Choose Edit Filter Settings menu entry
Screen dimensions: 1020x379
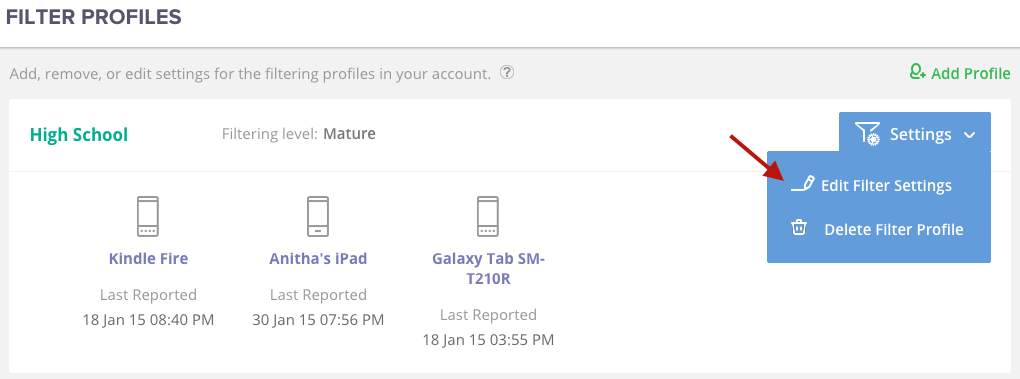pos(879,185)
